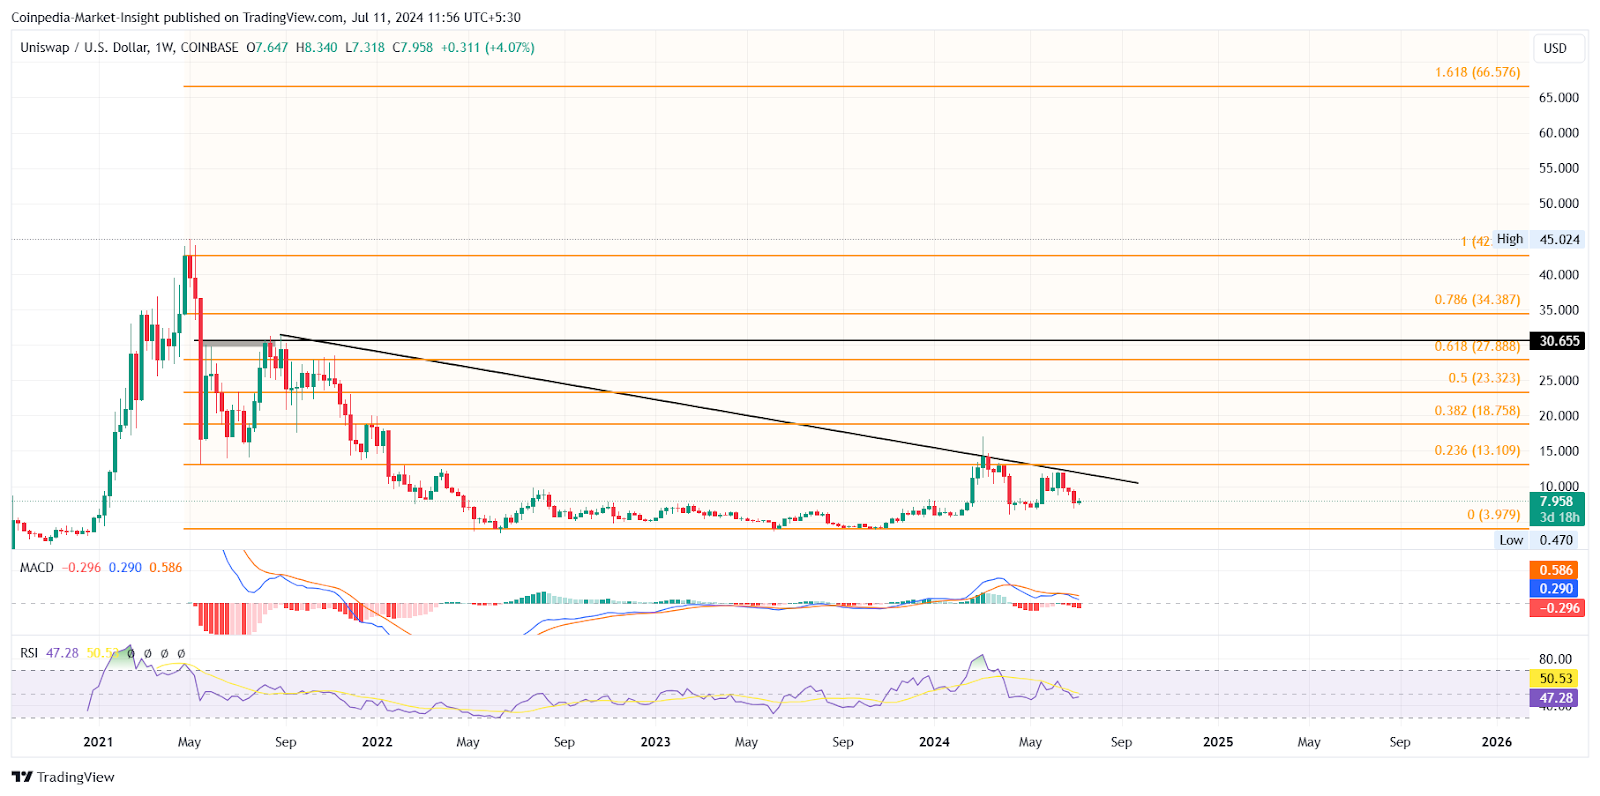Click the 2025 time axis label
1600x796 pixels.
1218,742
